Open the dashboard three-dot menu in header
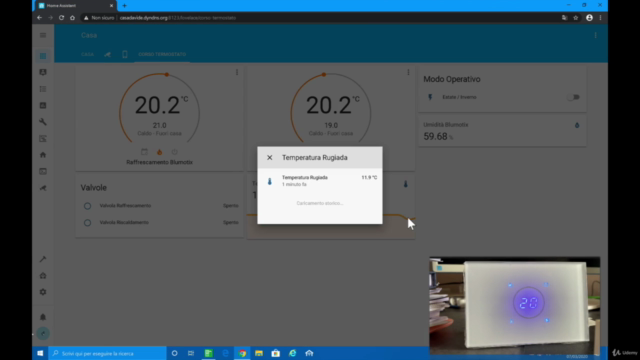Screen dimensions: 640x360 [x=596, y=35]
